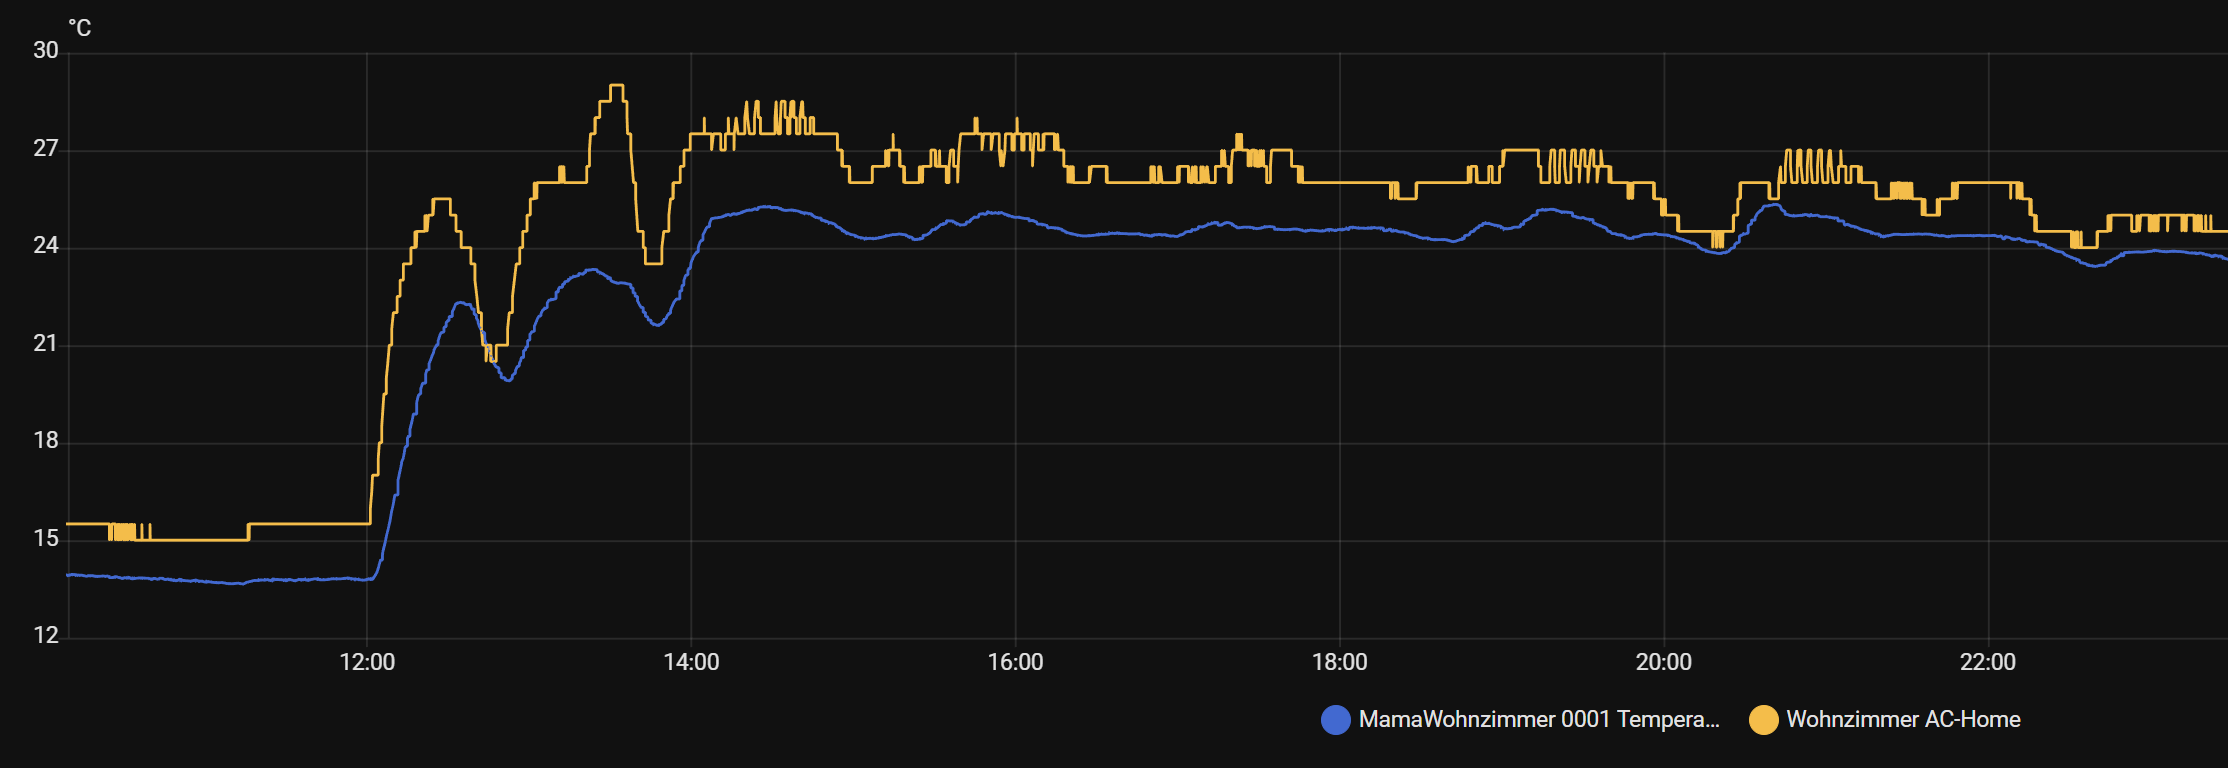Viewport: 2228px width, 768px height.
Task: Click the highest peak of the yellow line
Action: [x=617, y=86]
